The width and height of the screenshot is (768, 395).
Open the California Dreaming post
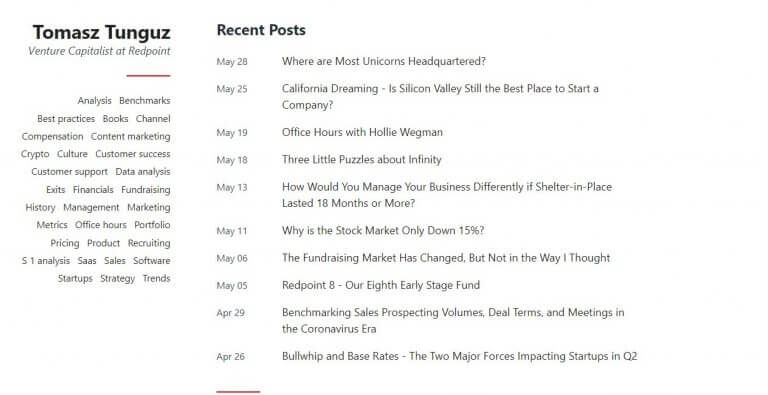click(440, 97)
